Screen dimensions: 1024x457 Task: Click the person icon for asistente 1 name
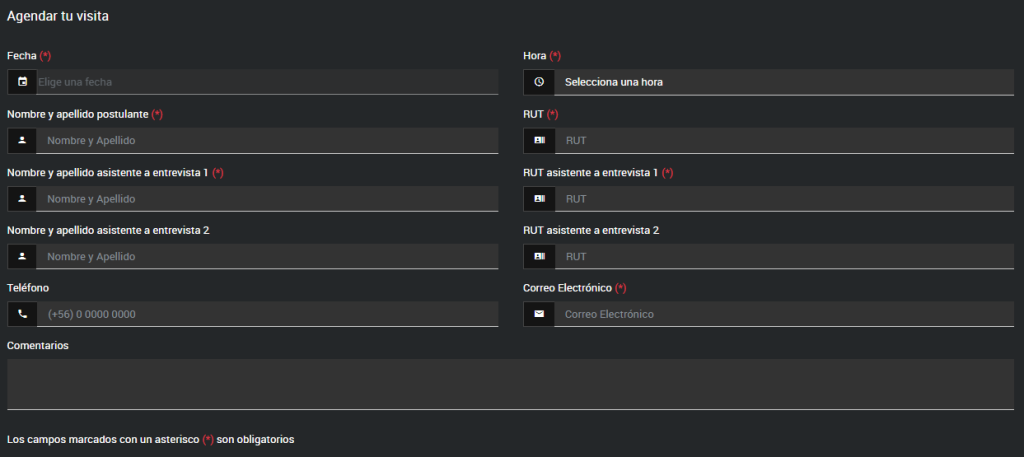click(x=22, y=198)
